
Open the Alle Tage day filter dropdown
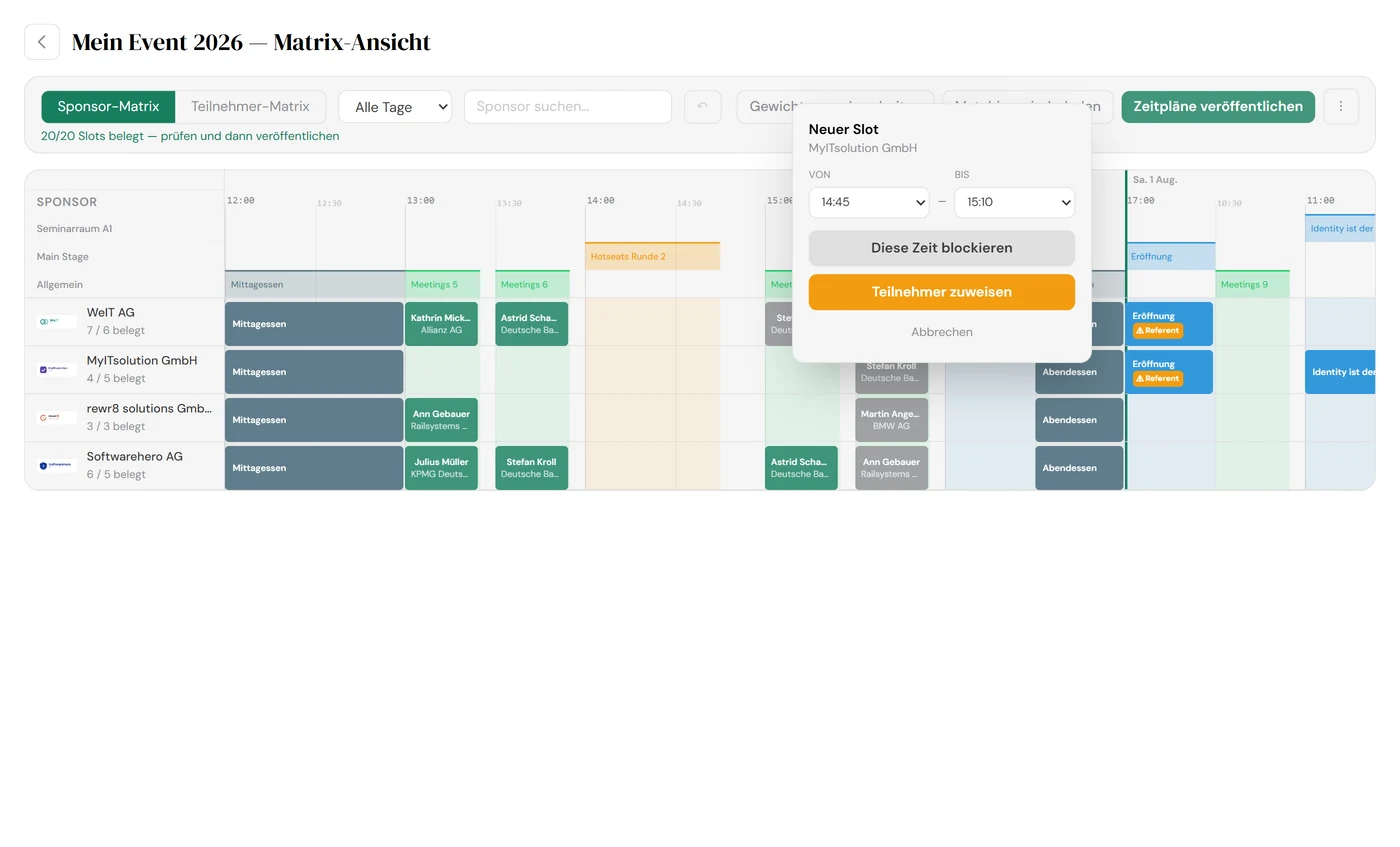(395, 107)
